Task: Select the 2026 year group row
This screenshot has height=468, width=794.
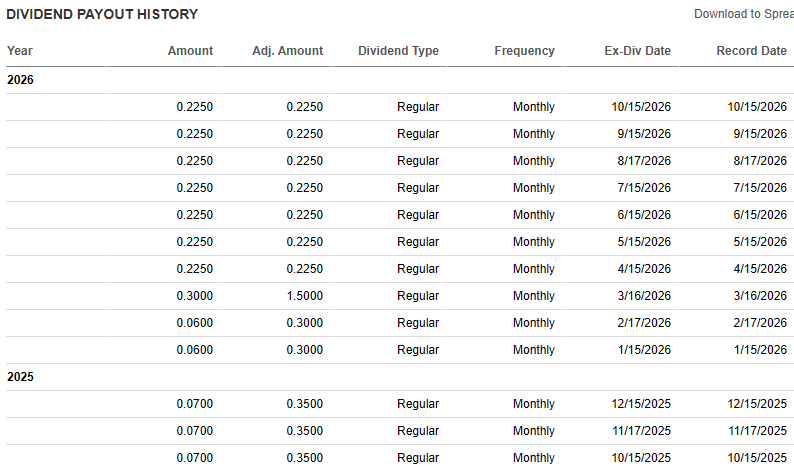Action: point(400,80)
